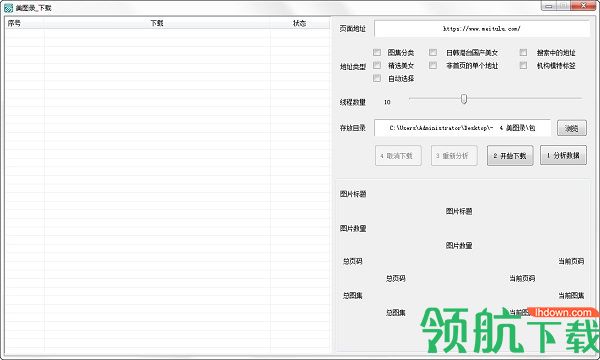
Task: Click the 4 取消下载 button
Action: (398, 156)
